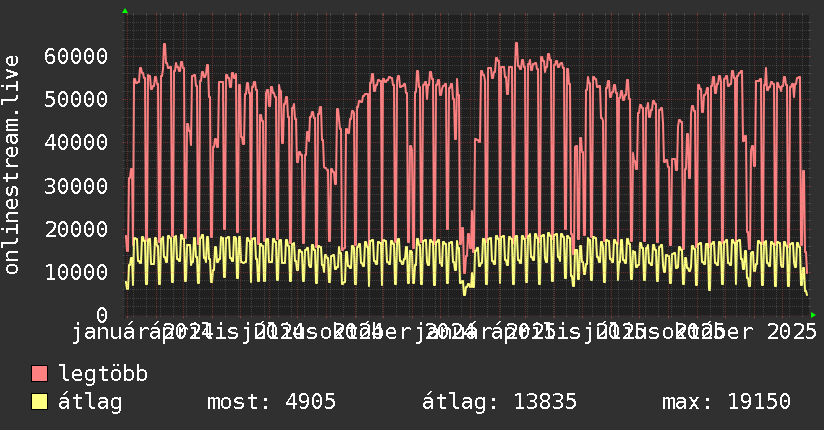The image size is (824, 430).
Task: Click the vertical onlinestream.live axis title
Action: (12, 179)
